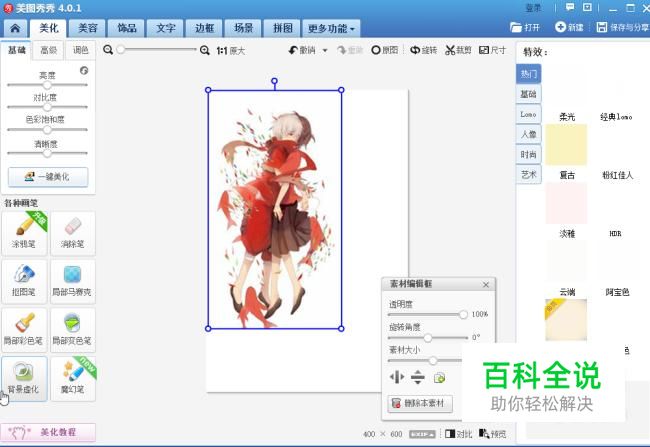Click the 裁剪 crop scissors icon
650x447 pixels.
click(450, 50)
